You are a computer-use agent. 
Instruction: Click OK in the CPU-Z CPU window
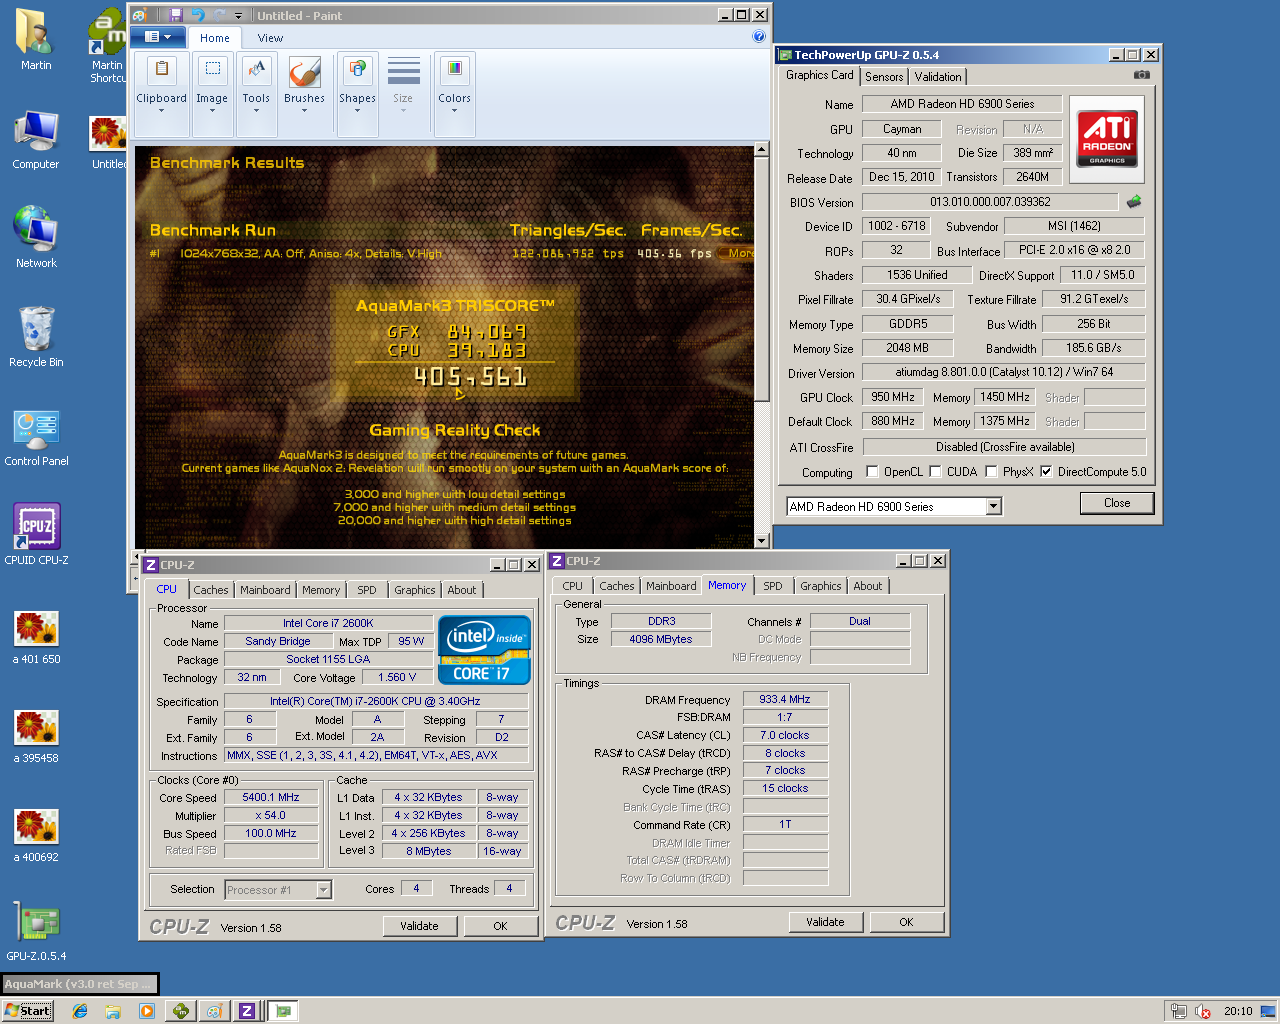point(500,926)
